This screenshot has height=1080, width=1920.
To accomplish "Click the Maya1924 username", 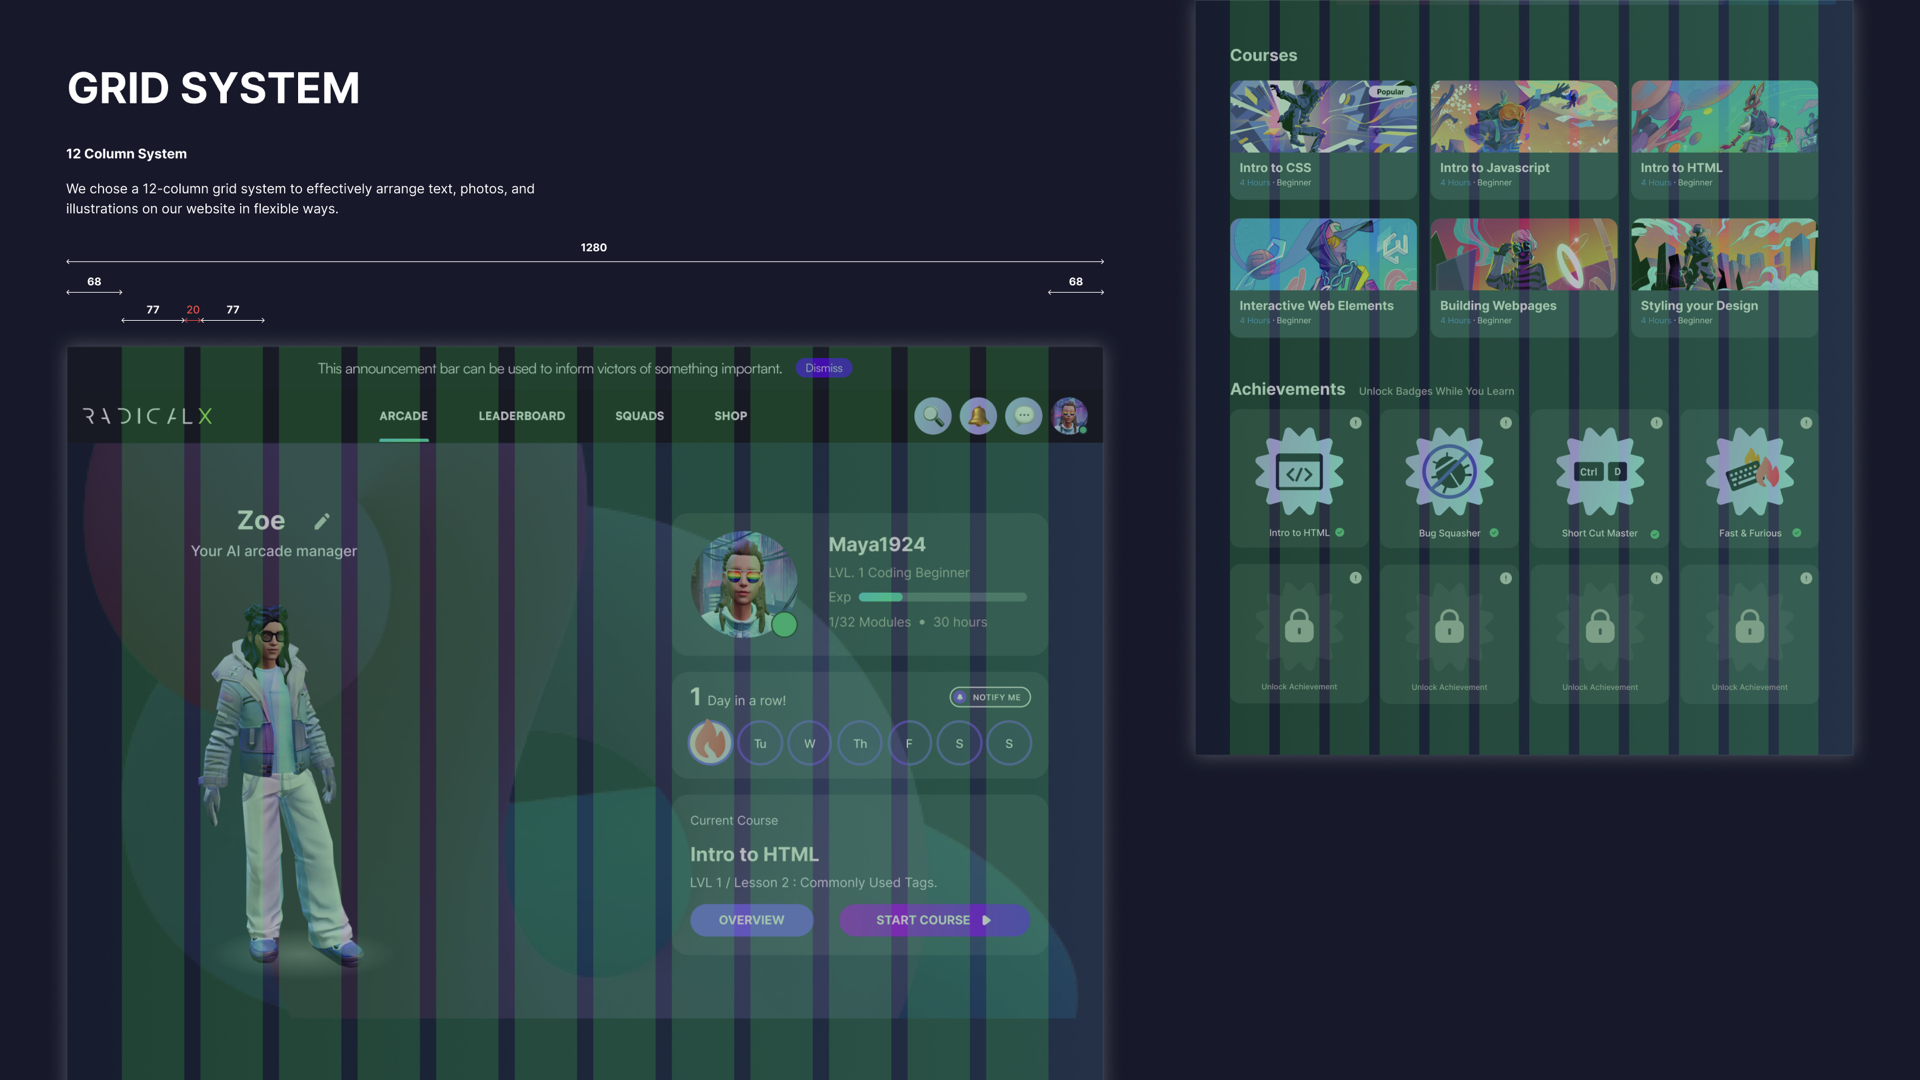I will coord(877,545).
